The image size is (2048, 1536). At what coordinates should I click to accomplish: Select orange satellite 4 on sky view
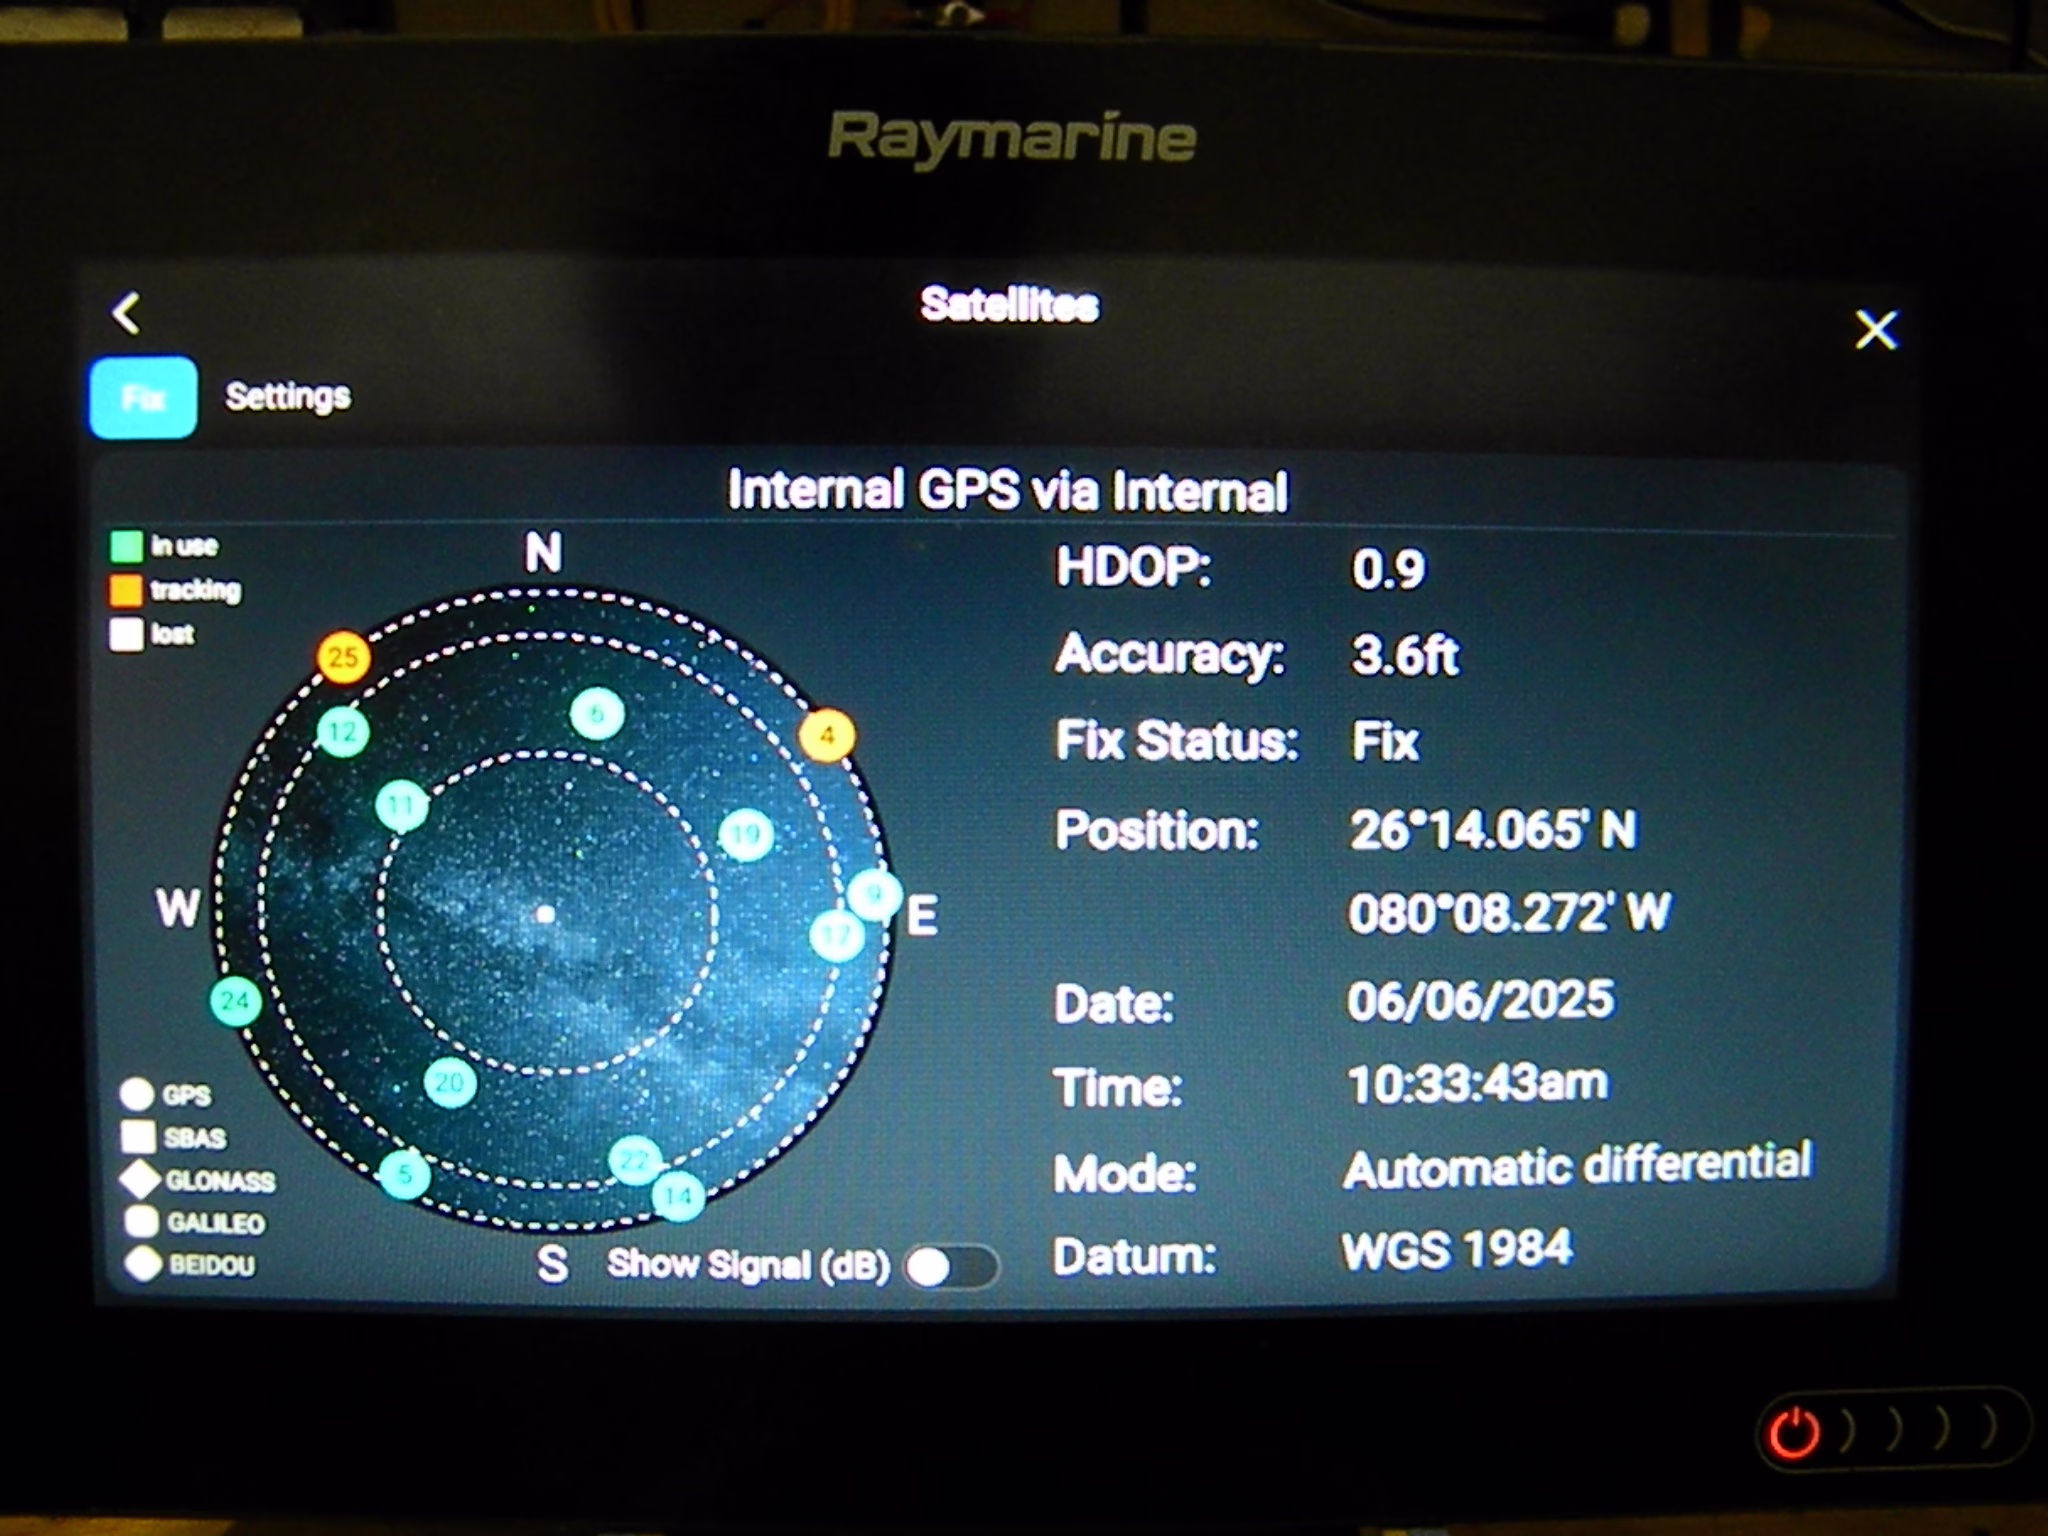click(x=827, y=736)
